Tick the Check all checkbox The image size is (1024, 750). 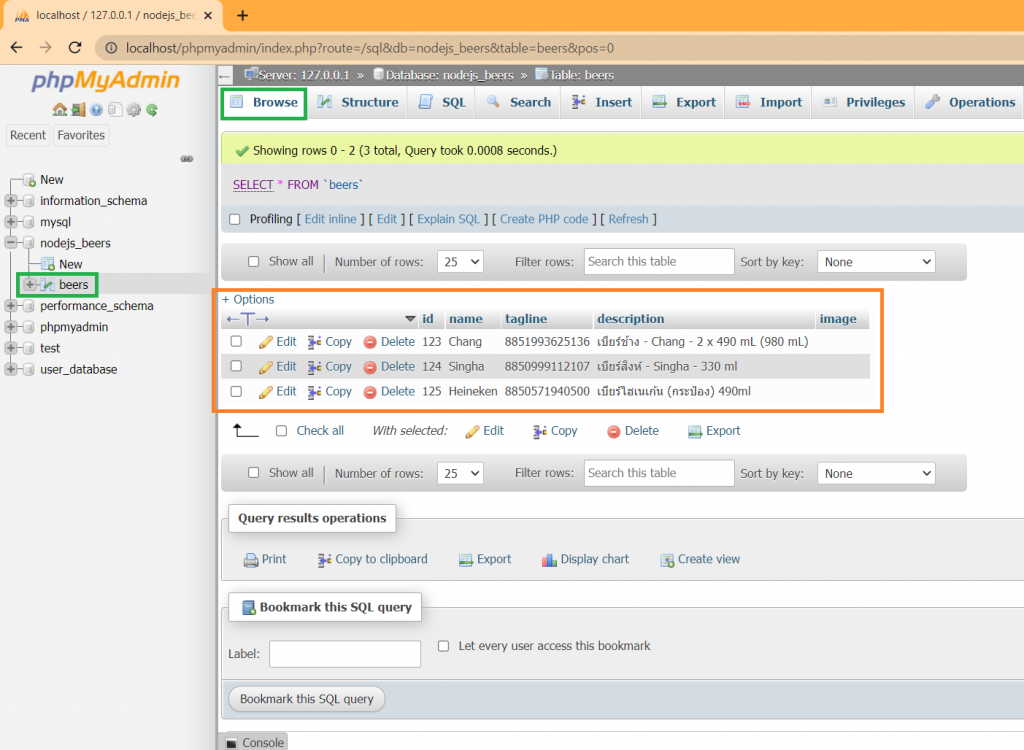(x=281, y=431)
